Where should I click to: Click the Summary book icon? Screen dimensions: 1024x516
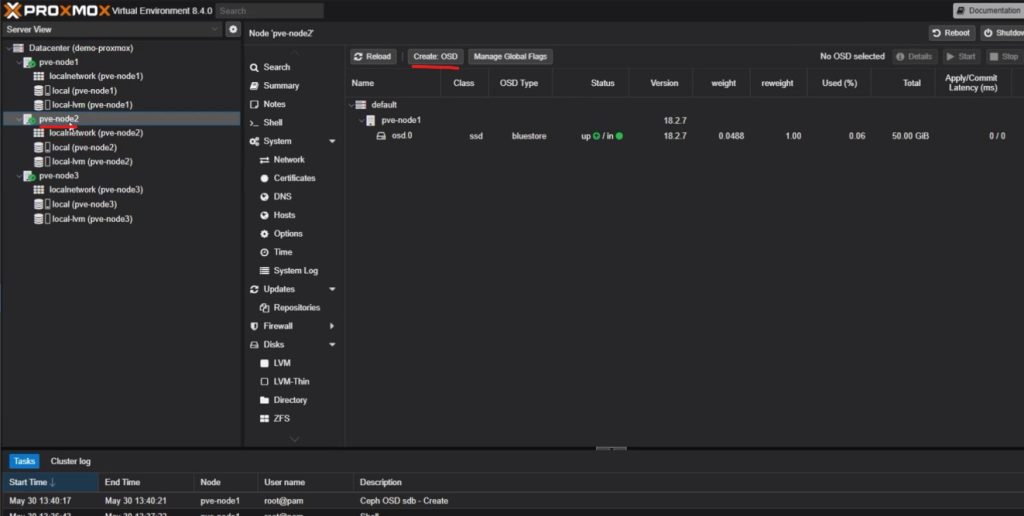coord(254,86)
